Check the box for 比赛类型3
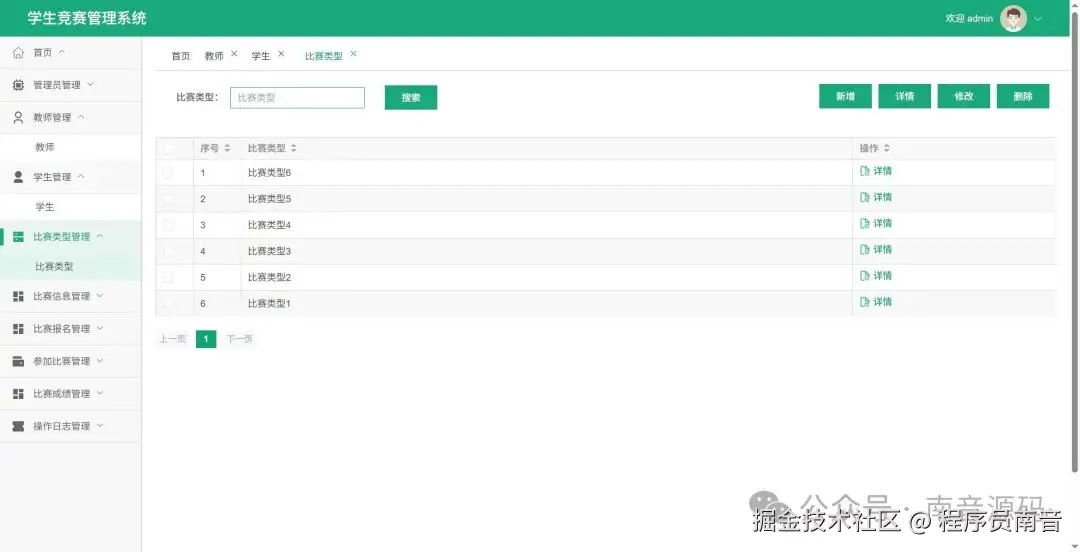 (x=168, y=251)
